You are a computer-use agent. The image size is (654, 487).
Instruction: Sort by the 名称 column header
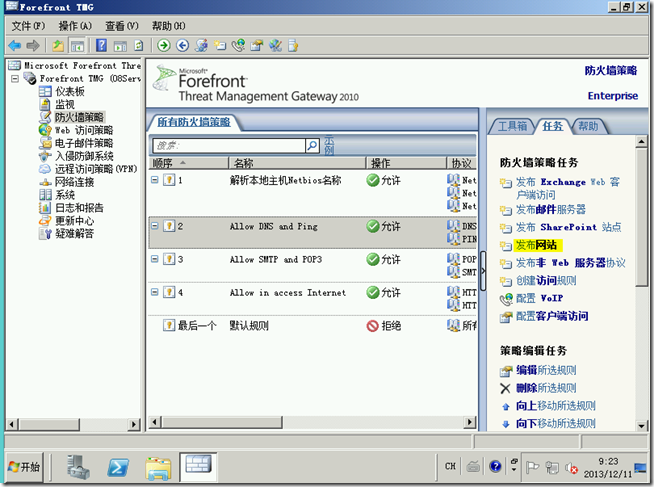[297, 163]
